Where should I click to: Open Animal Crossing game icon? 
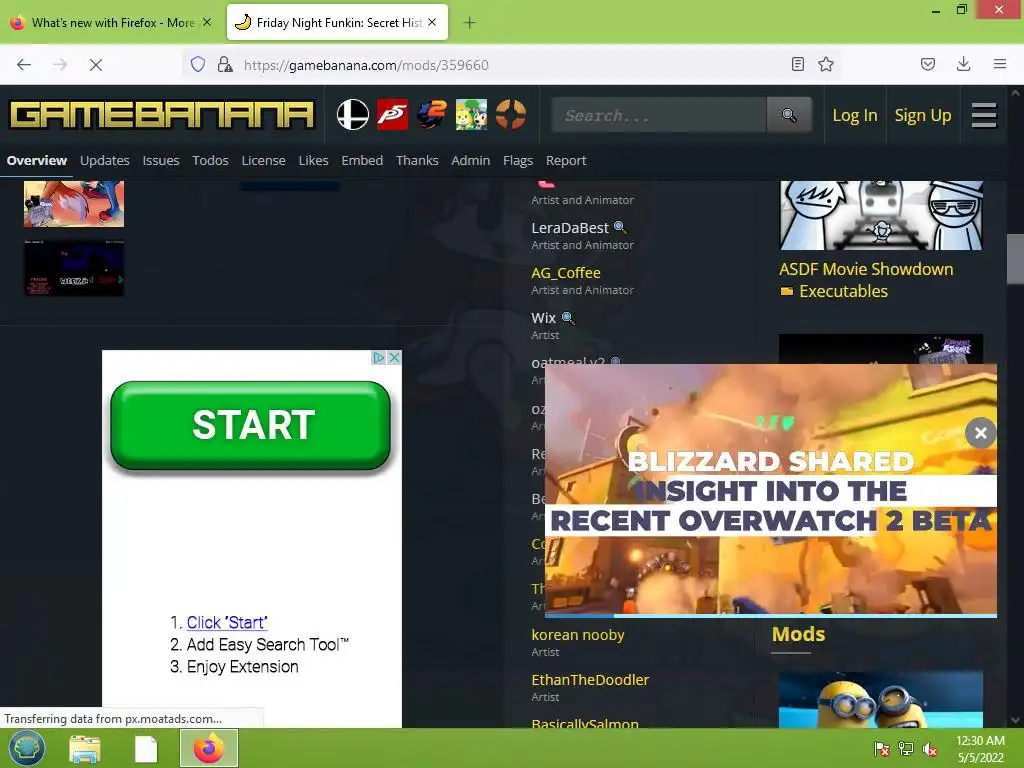click(x=472, y=115)
